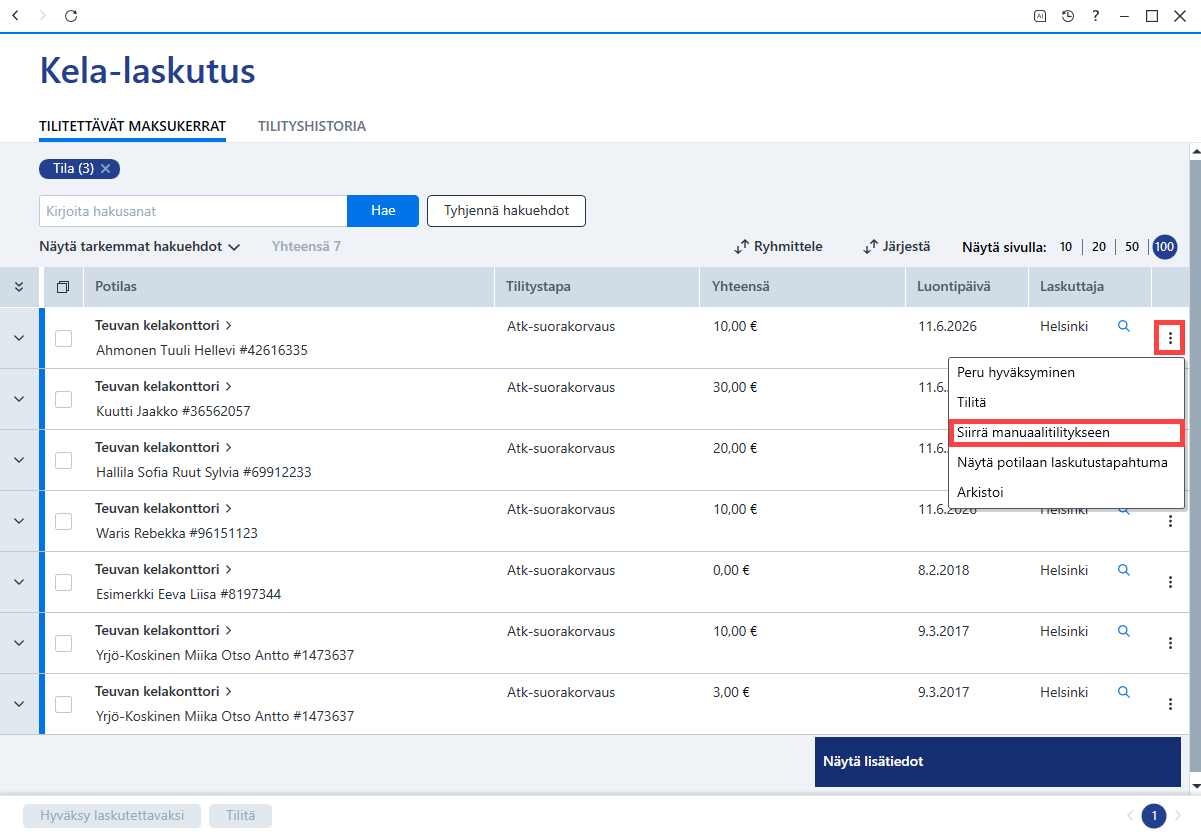Screen dimensions: 1201x835
Task: Open the three-dot menu for 10,00 € Yrjö-Koskinen row
Action: 1170,643
